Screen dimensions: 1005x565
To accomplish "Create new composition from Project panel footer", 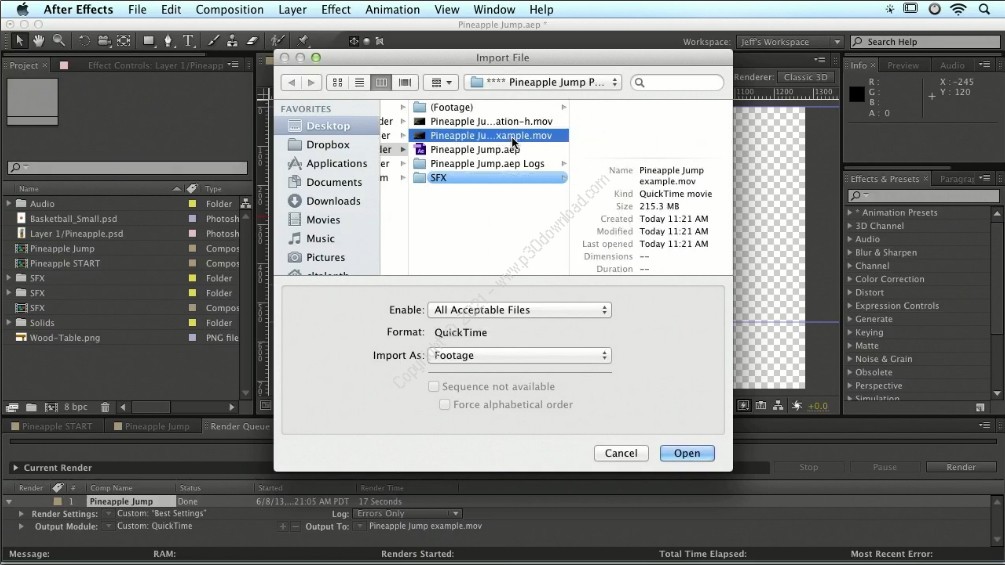I will 51,407.
